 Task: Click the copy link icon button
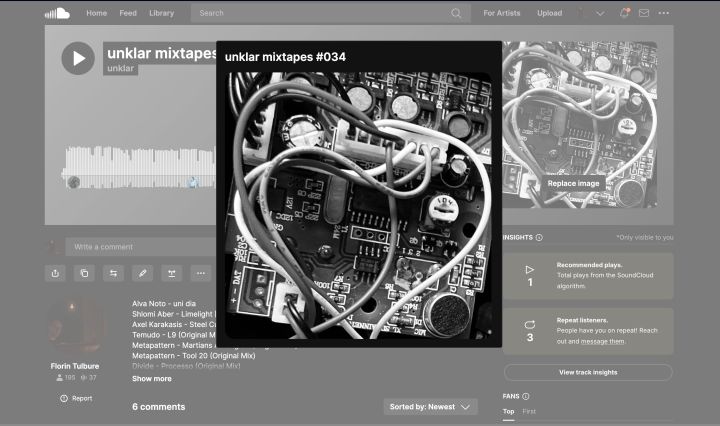pyautogui.click(x=84, y=273)
